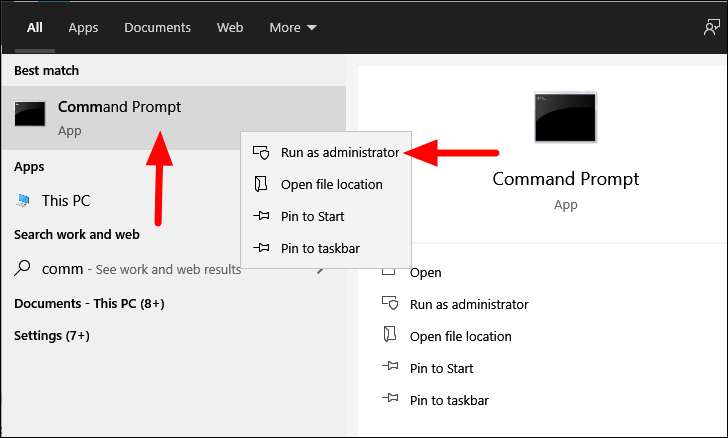This screenshot has height=438, width=728.
Task: Click Run as administrator in preview pane
Action: pos(469,305)
